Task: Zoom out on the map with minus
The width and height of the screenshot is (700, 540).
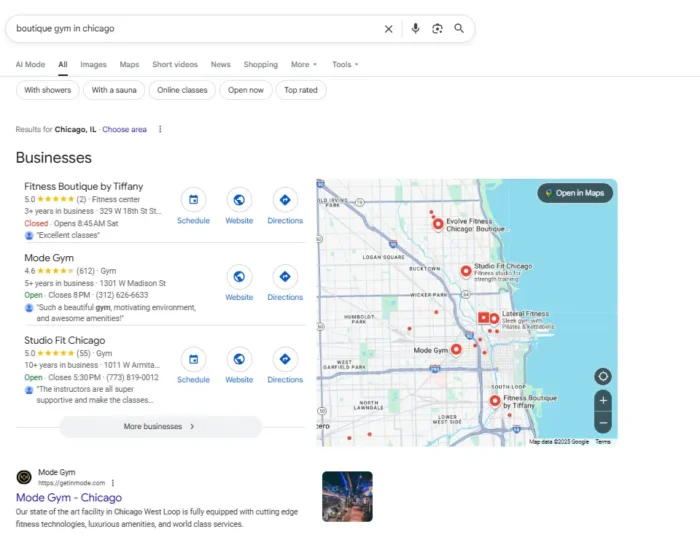Action: 603,422
